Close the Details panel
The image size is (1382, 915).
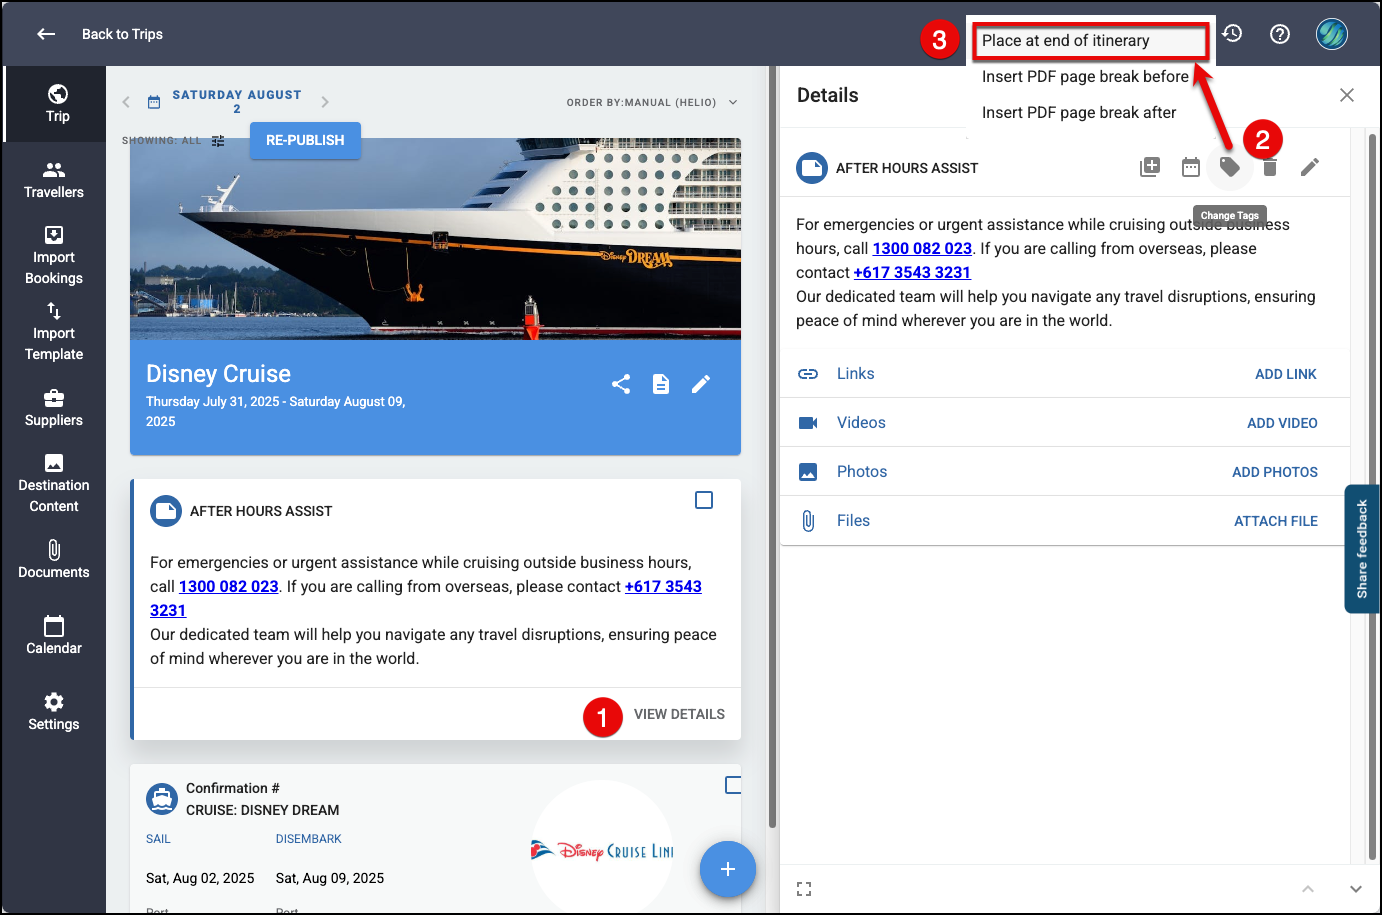1347,95
